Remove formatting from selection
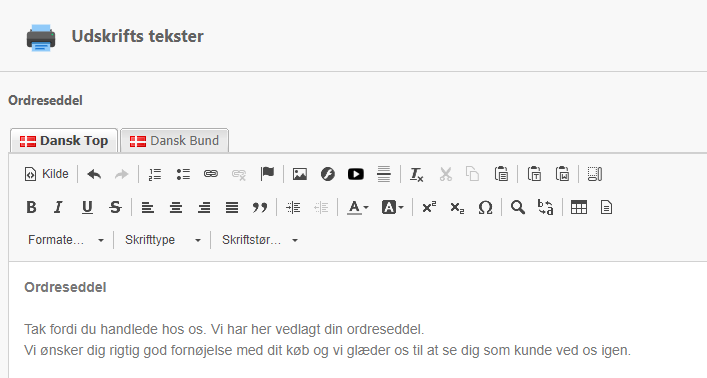The height and width of the screenshot is (378, 707). pyautogui.click(x=417, y=174)
